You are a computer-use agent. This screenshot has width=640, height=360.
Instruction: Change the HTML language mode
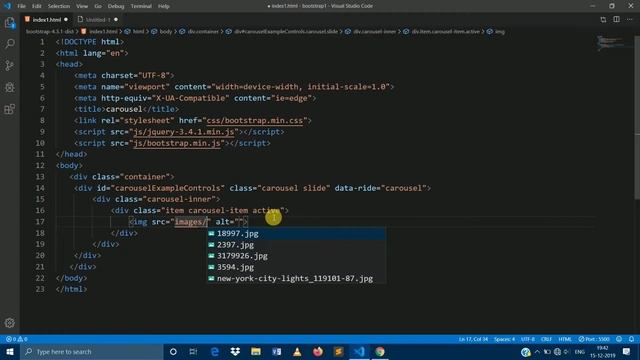(565, 339)
